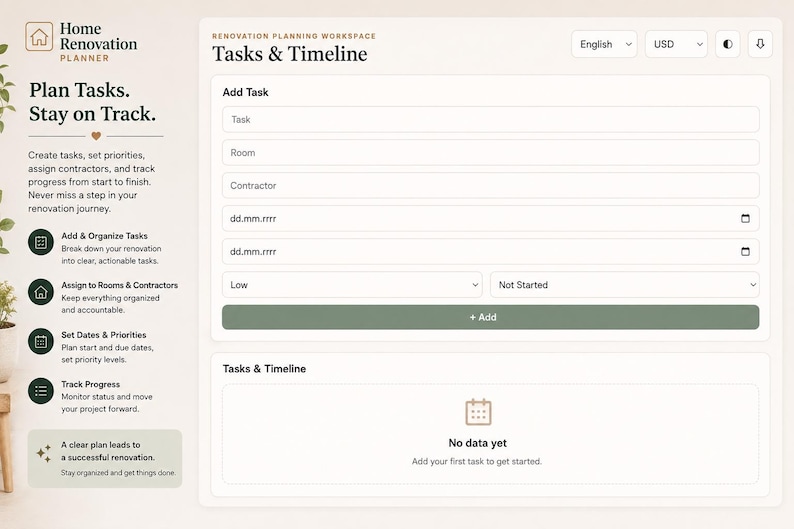Viewport: 794px width, 529px height.
Task: Click the Add & Organize Tasks checklist icon
Action: [41, 242]
